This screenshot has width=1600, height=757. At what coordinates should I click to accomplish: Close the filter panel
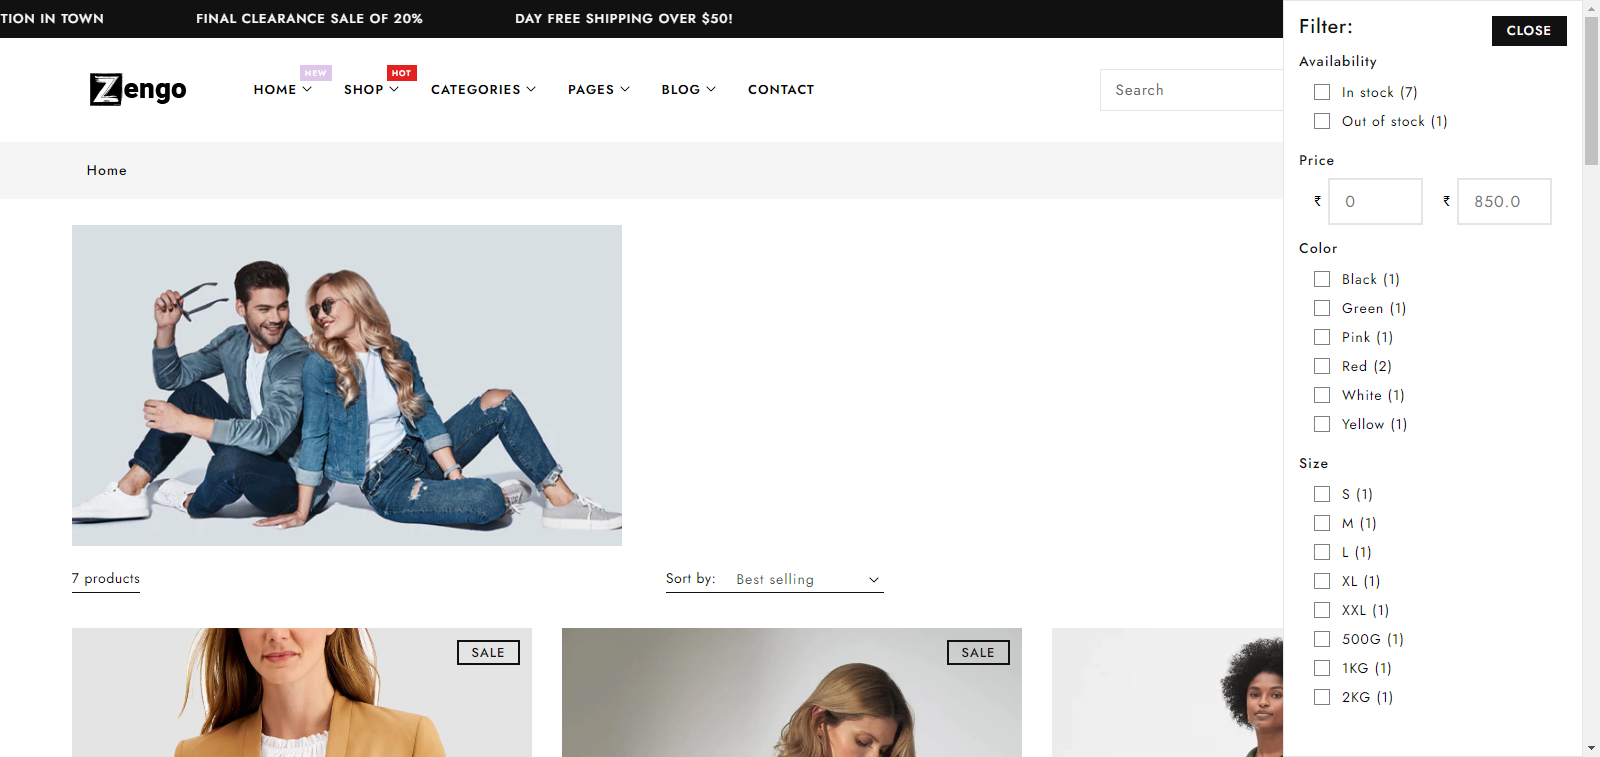coord(1528,31)
